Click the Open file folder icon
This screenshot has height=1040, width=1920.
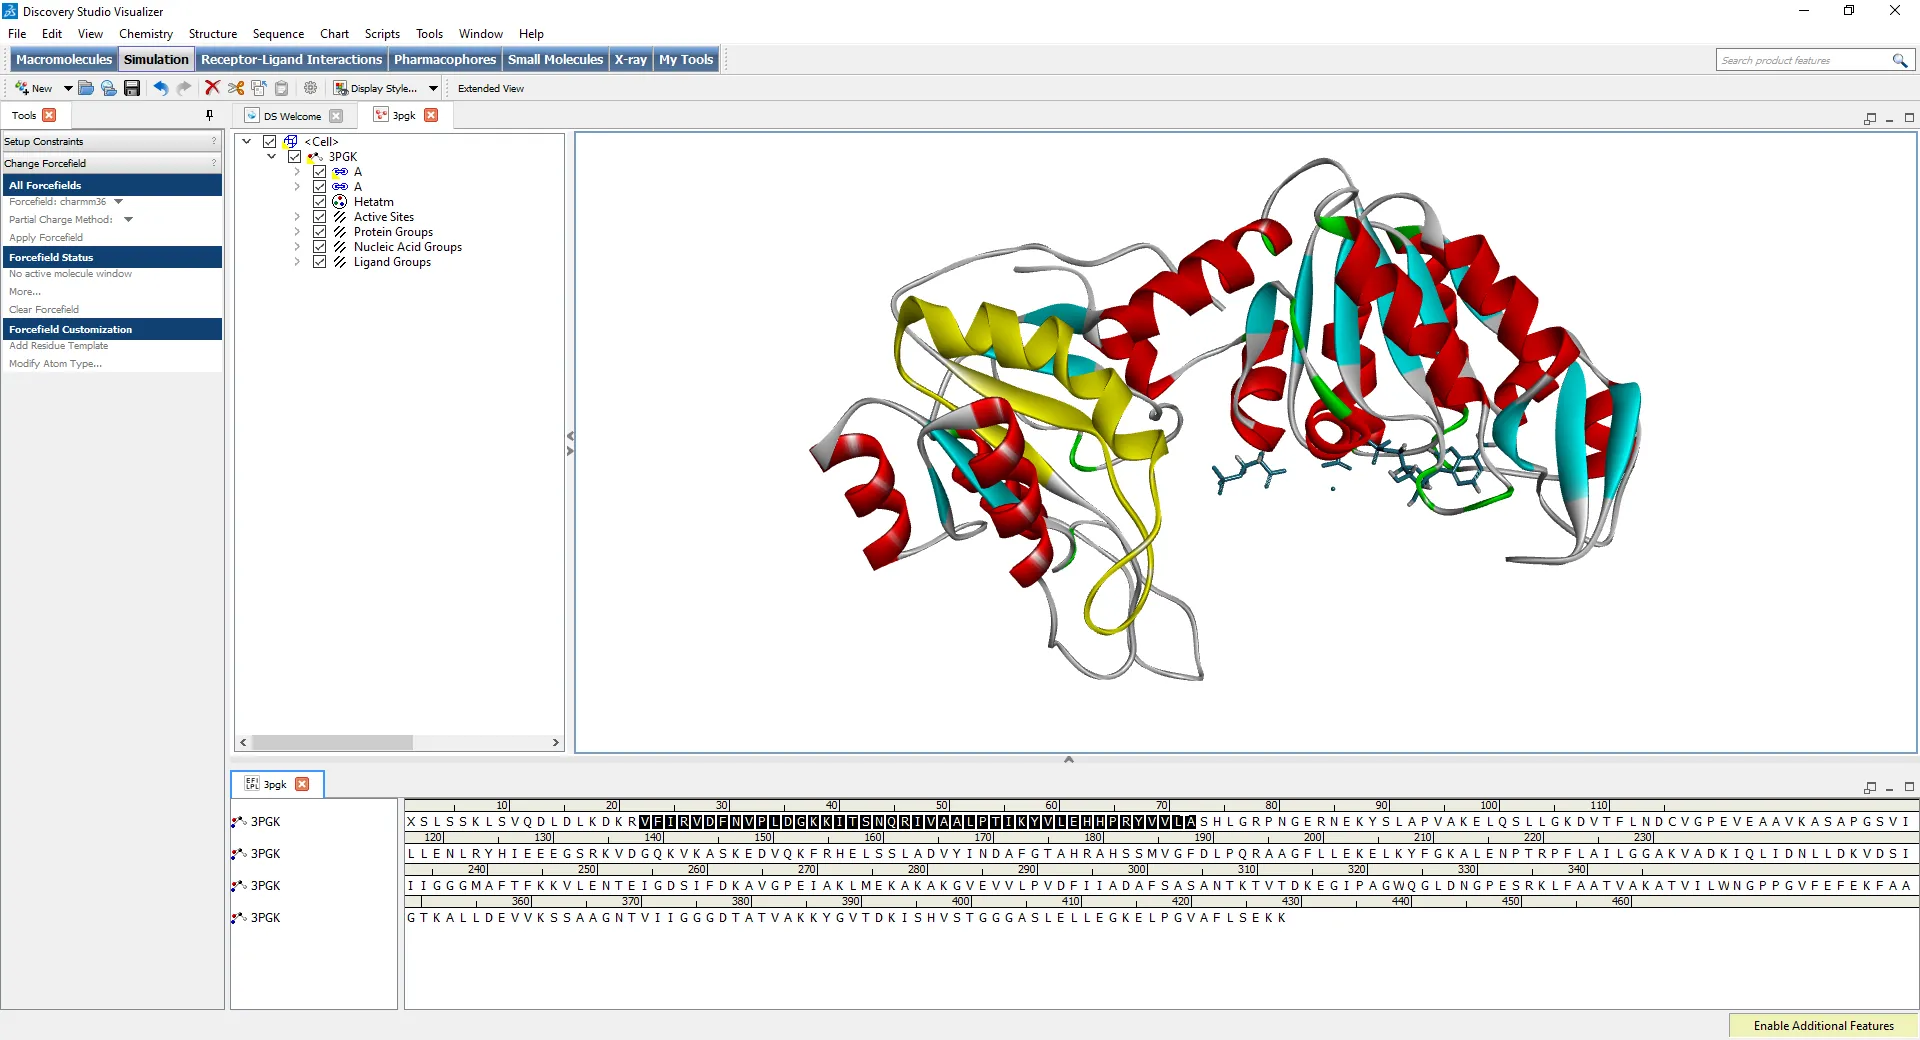(86, 88)
